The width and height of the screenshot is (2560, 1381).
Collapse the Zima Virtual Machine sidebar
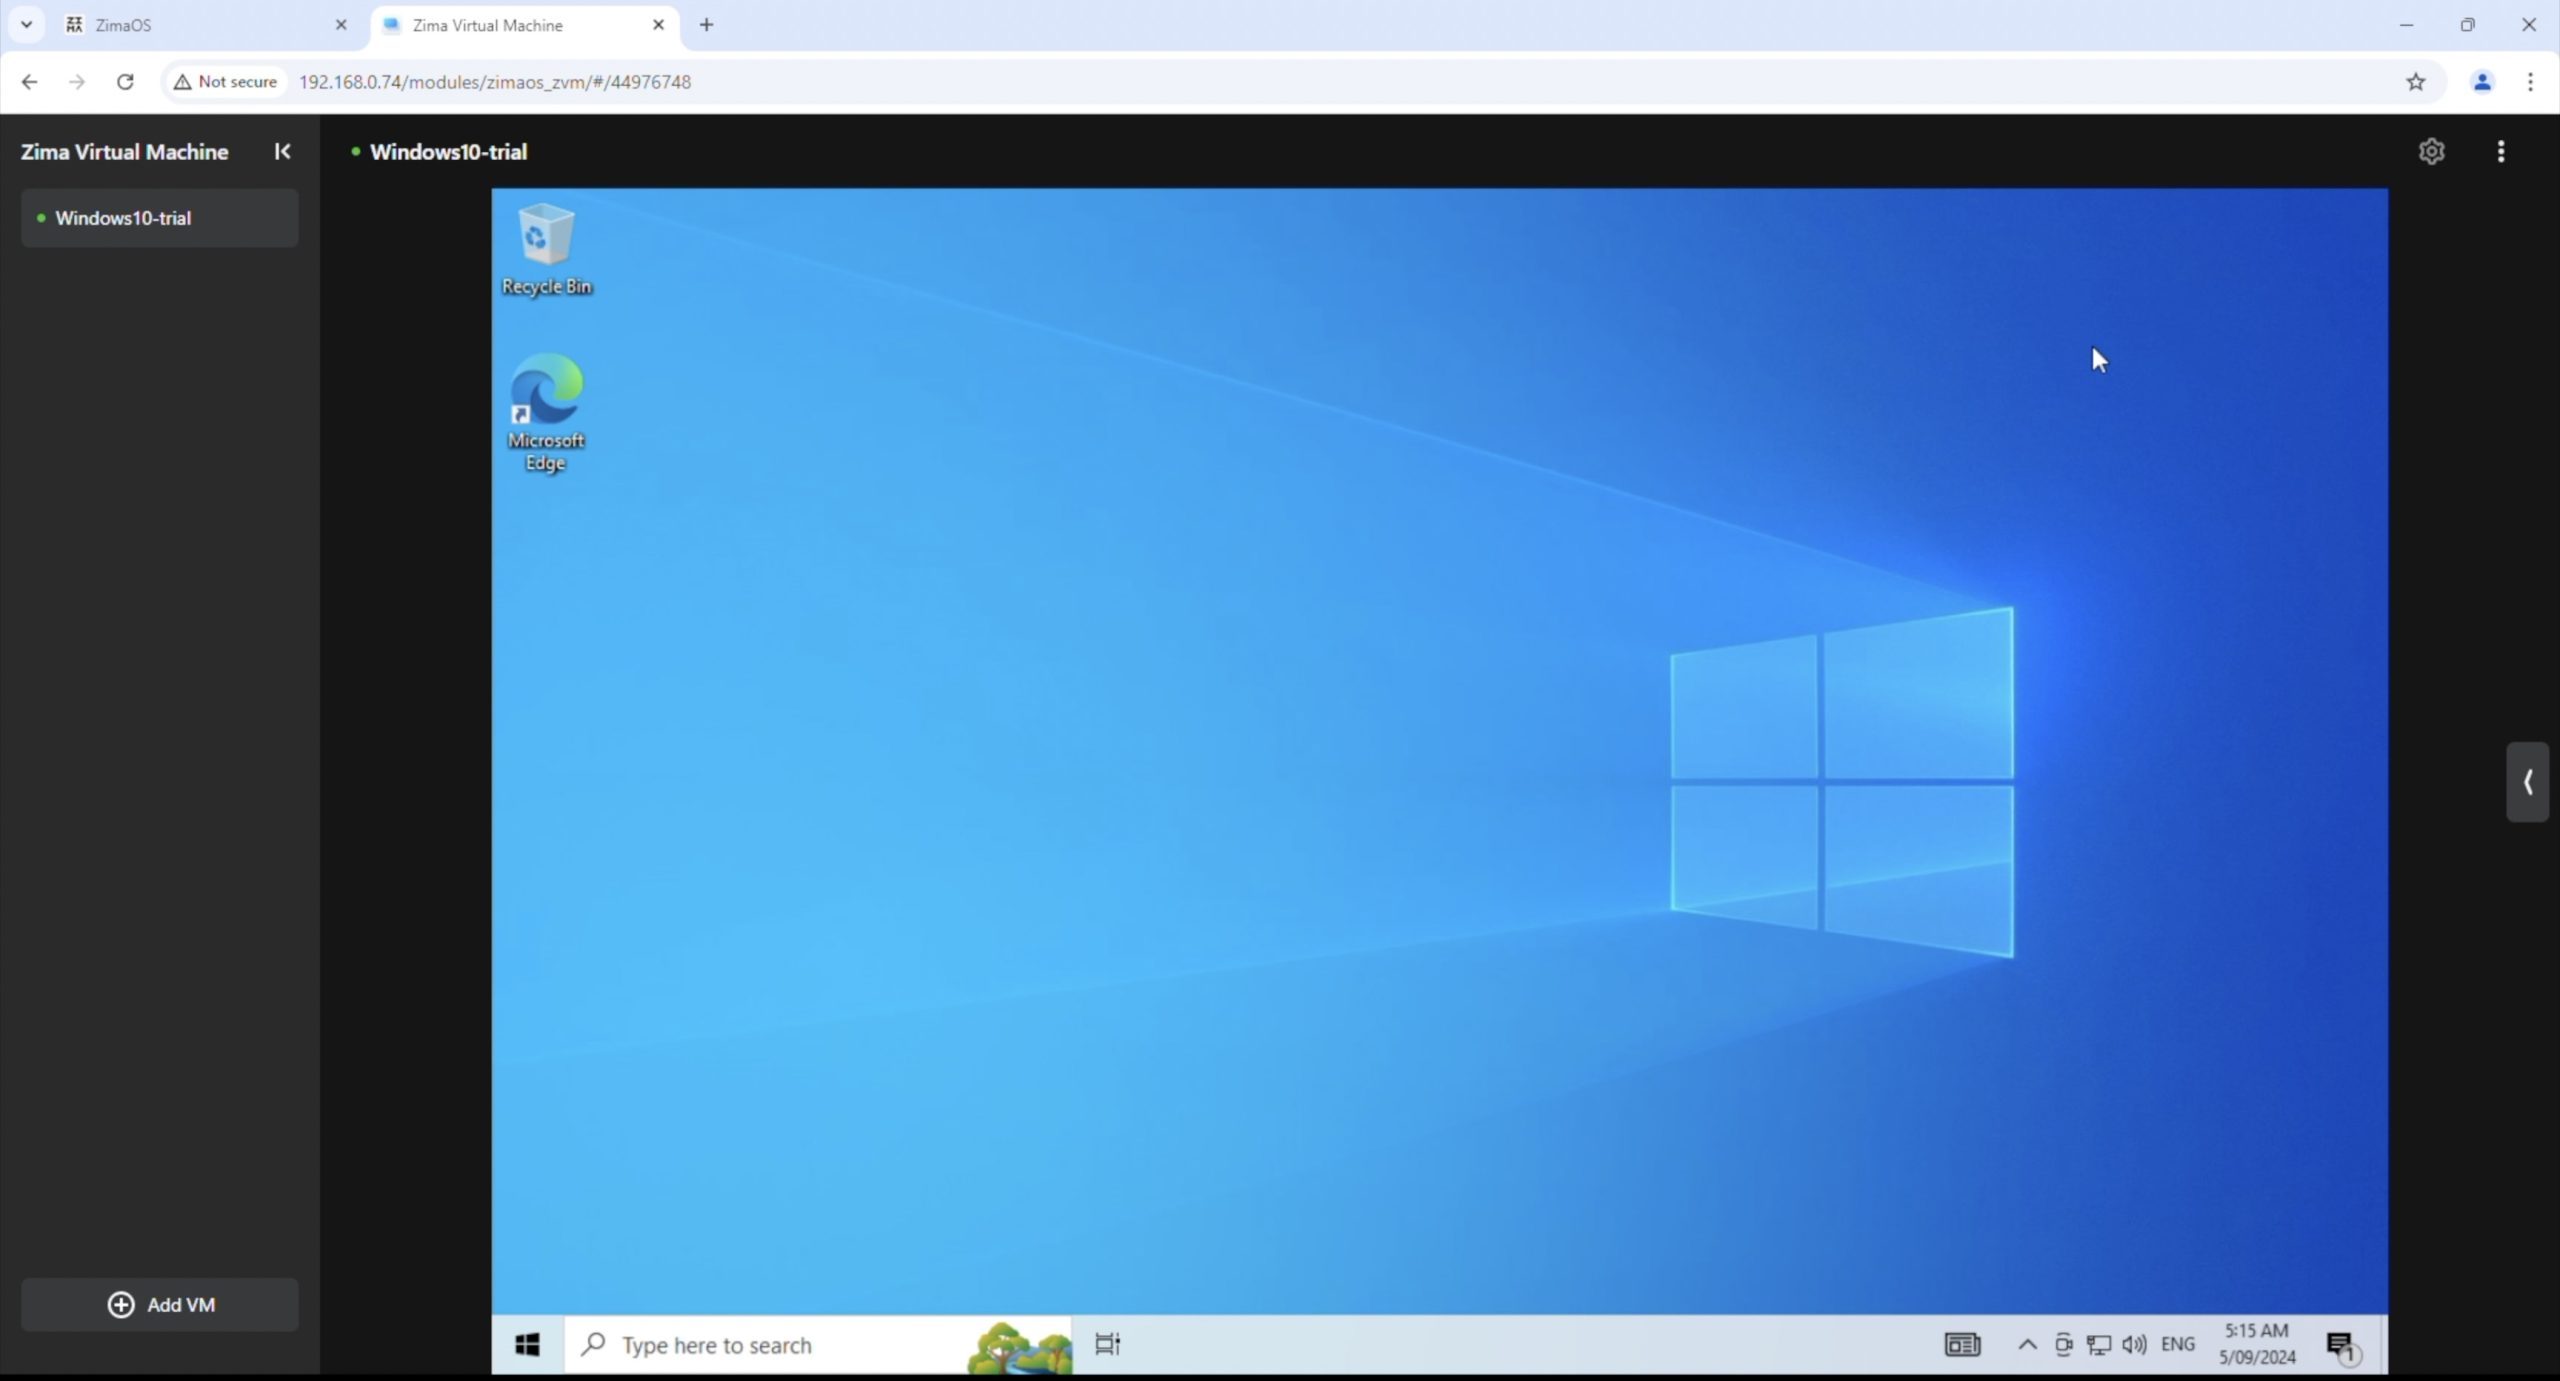pyautogui.click(x=282, y=151)
